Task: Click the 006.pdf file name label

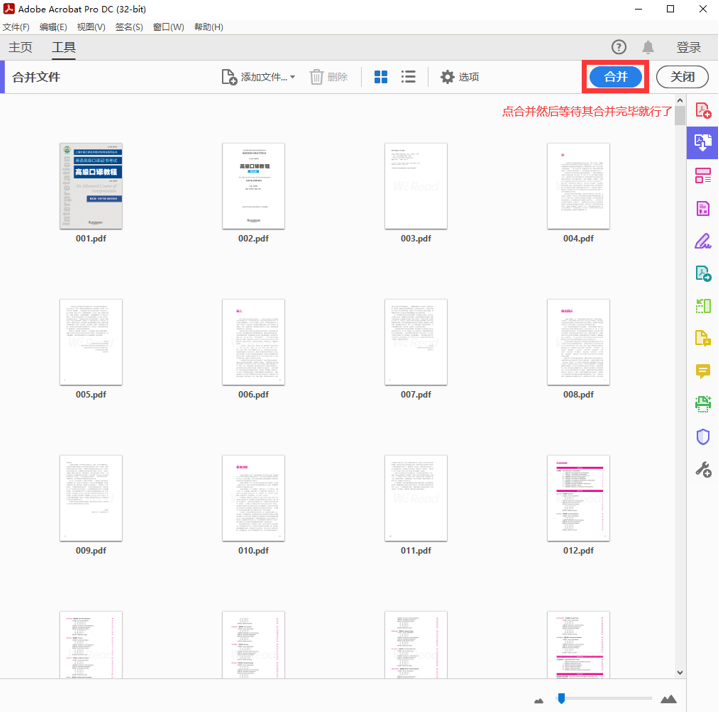Action: tap(253, 394)
